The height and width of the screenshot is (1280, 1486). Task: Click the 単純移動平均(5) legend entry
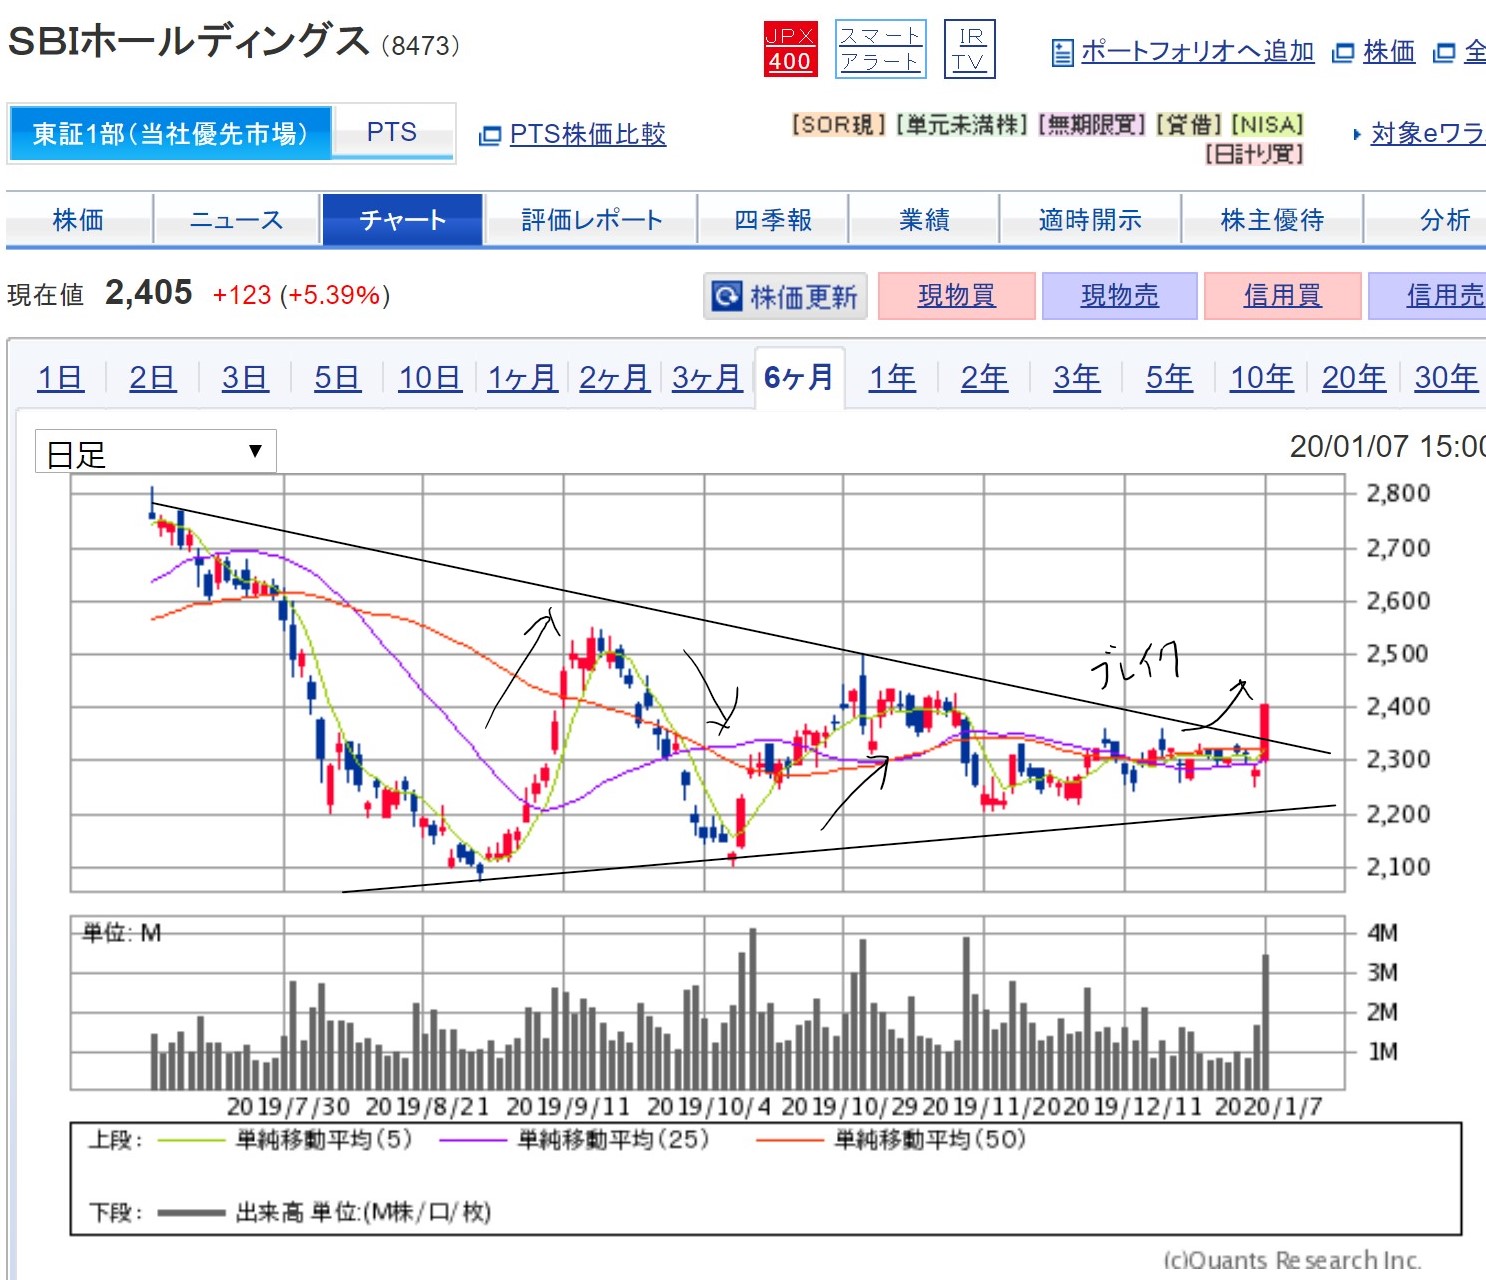[x=285, y=1140]
